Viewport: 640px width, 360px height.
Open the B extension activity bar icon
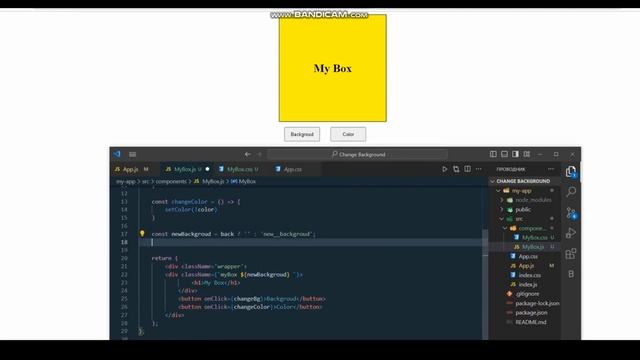coord(571,274)
